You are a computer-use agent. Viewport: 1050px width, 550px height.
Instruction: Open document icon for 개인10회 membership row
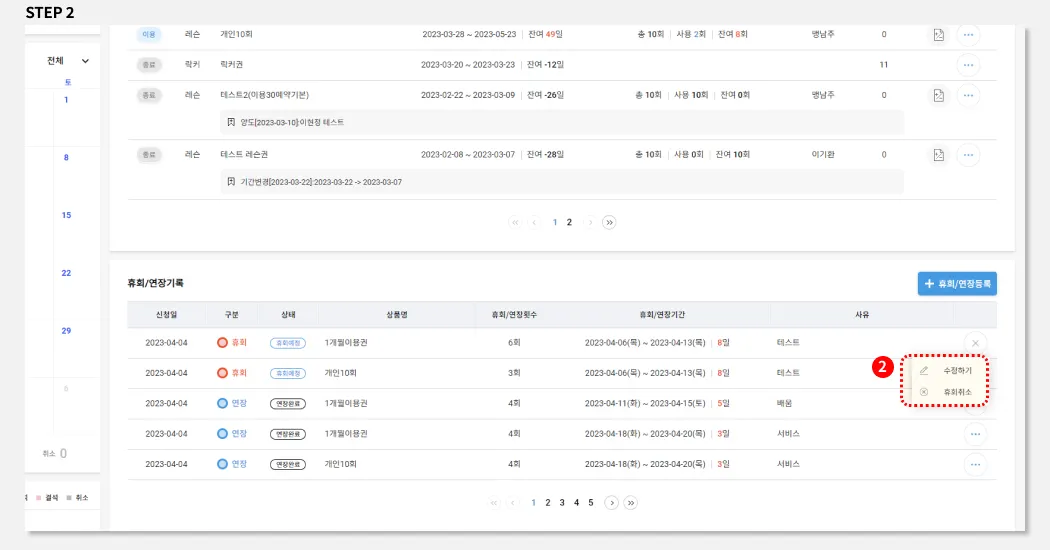point(938,35)
